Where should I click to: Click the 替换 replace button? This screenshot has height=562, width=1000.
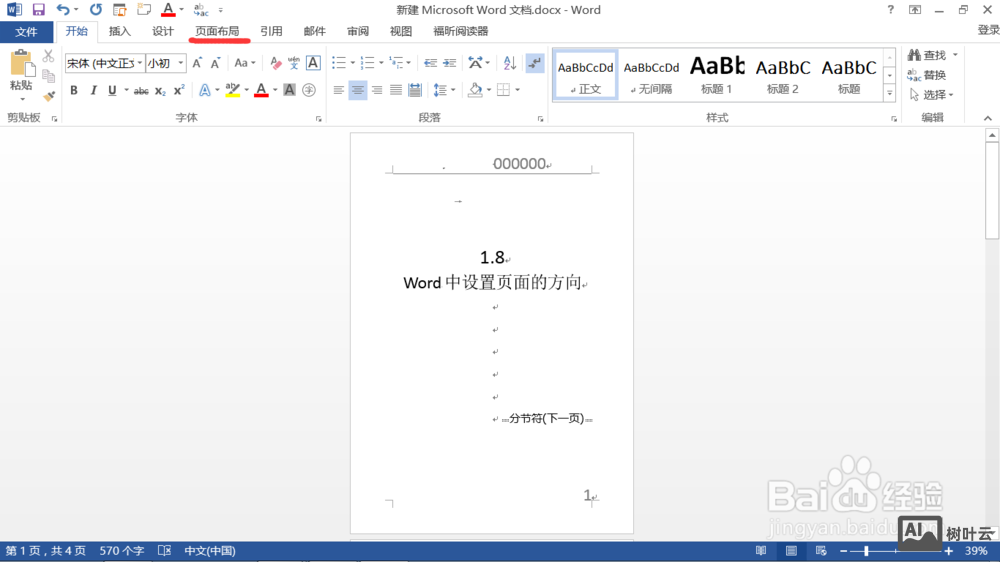927,75
